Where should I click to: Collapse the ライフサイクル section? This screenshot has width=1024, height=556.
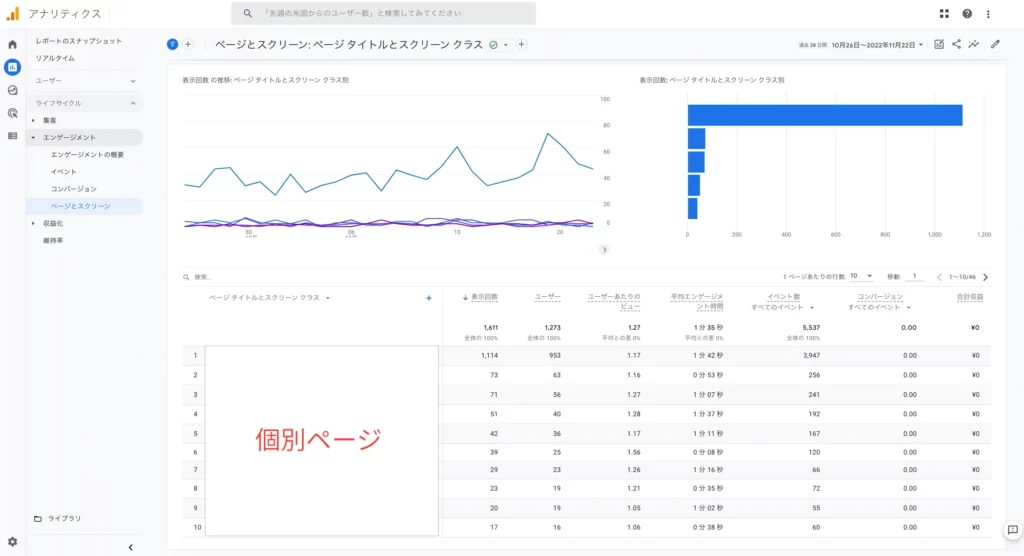click(85, 103)
